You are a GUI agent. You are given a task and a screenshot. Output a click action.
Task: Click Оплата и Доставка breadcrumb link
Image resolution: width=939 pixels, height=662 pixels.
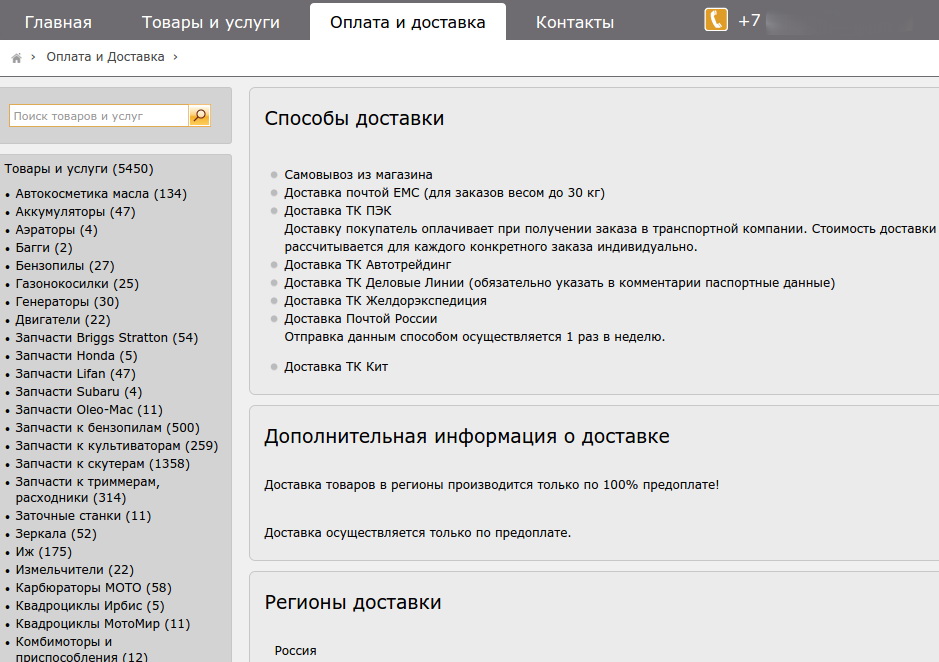[105, 57]
